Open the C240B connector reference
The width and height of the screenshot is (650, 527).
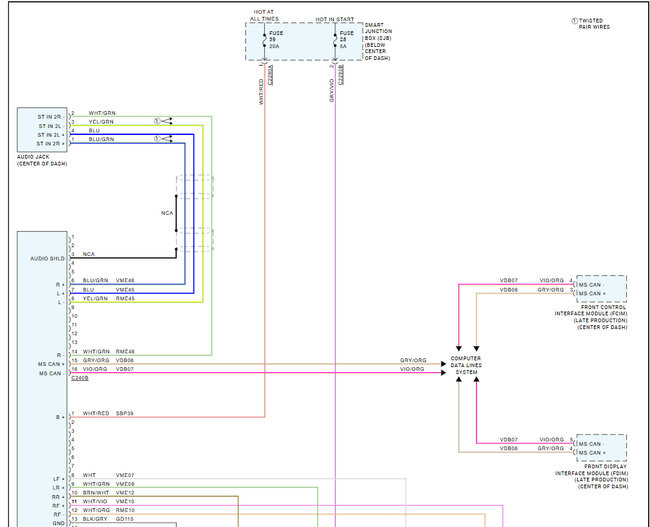click(x=79, y=378)
